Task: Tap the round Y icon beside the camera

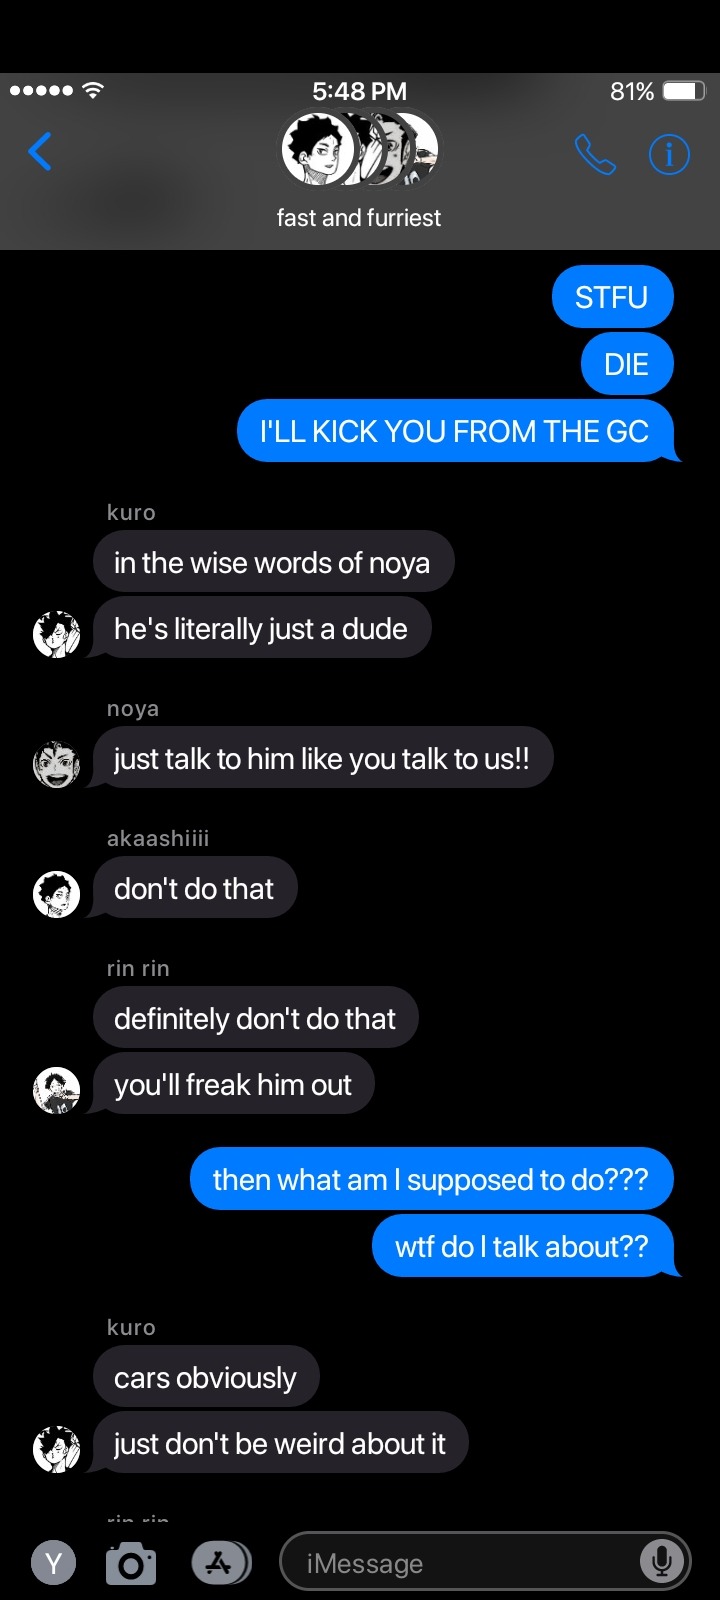Action: click(x=54, y=1563)
